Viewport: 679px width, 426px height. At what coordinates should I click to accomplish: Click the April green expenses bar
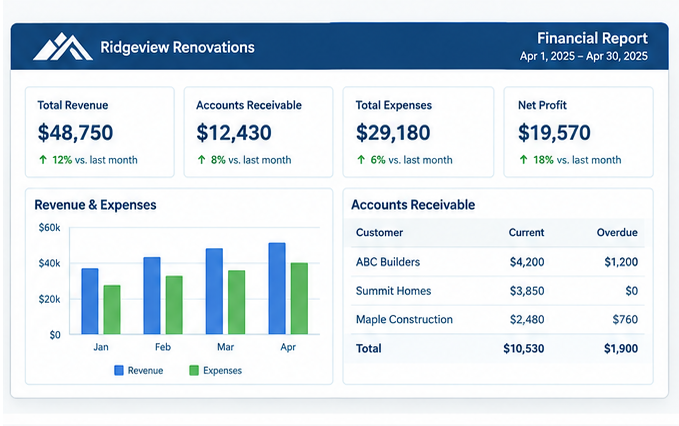pos(299,298)
